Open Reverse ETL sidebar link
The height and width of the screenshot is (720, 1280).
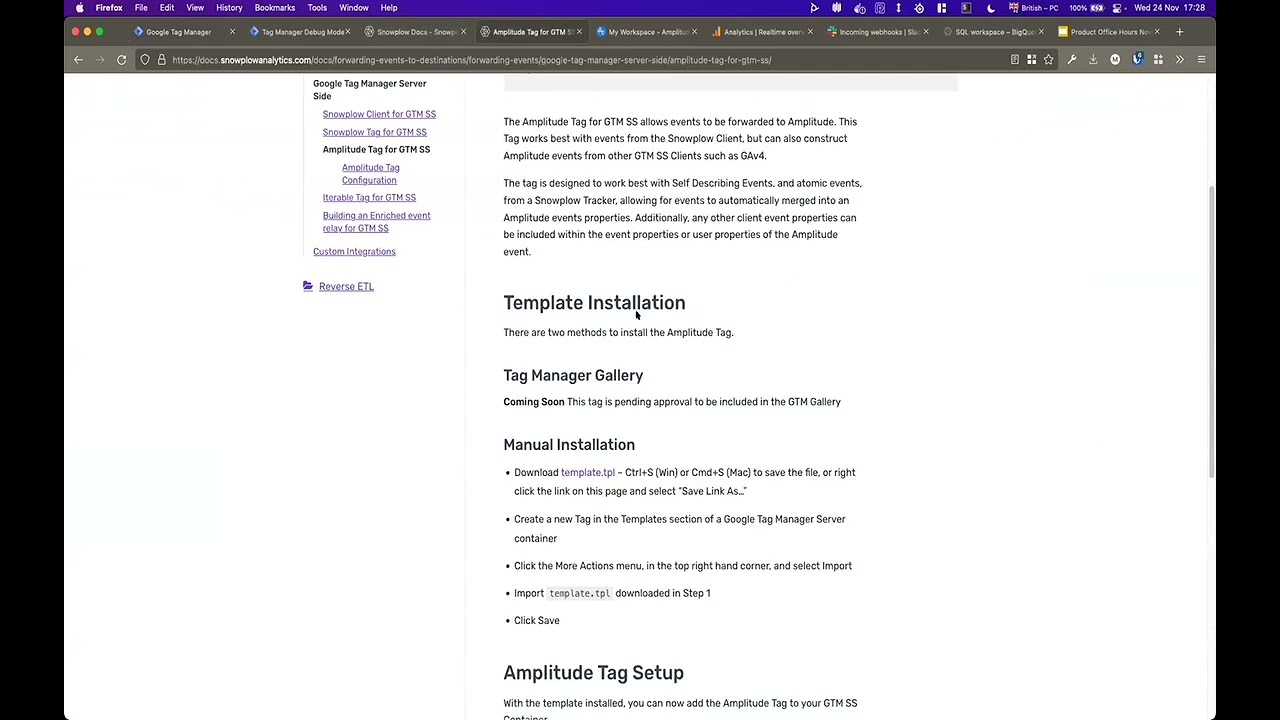(x=346, y=286)
